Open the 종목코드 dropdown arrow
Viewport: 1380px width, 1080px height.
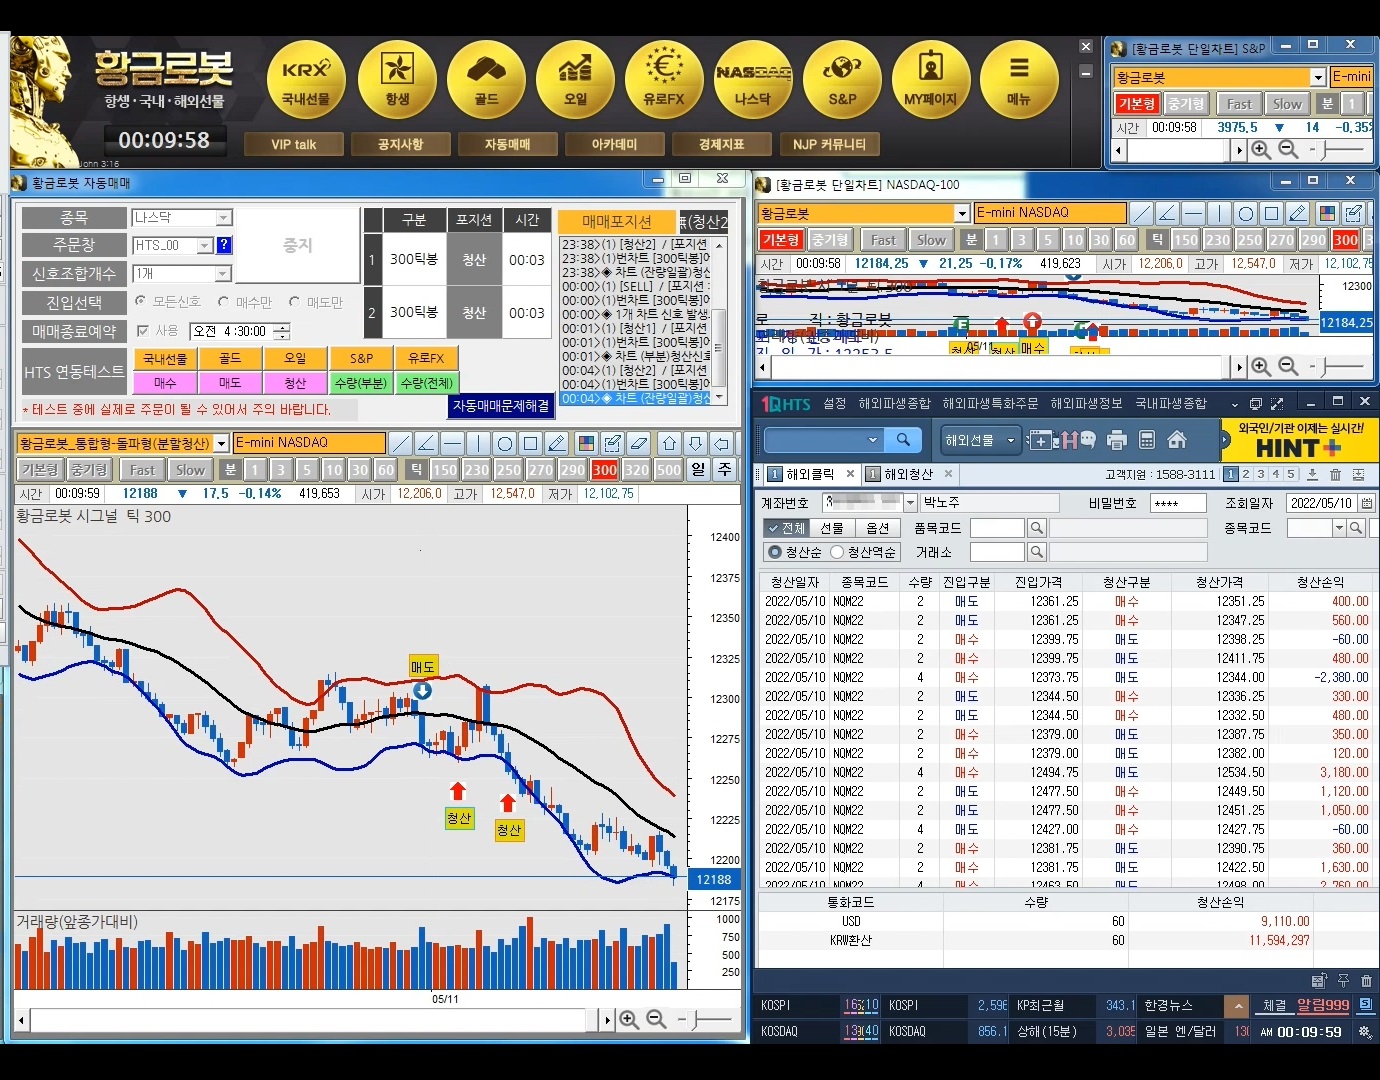(1339, 528)
